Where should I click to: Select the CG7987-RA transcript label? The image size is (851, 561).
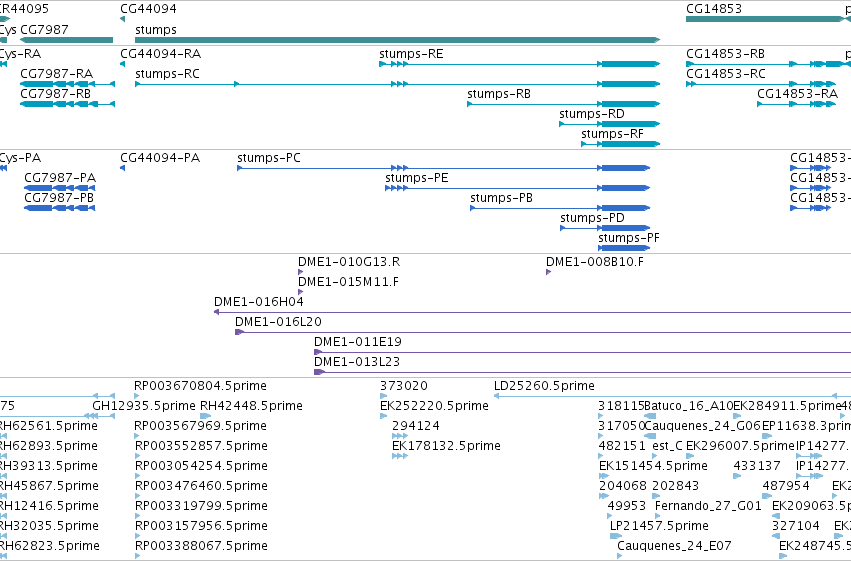tap(56, 74)
